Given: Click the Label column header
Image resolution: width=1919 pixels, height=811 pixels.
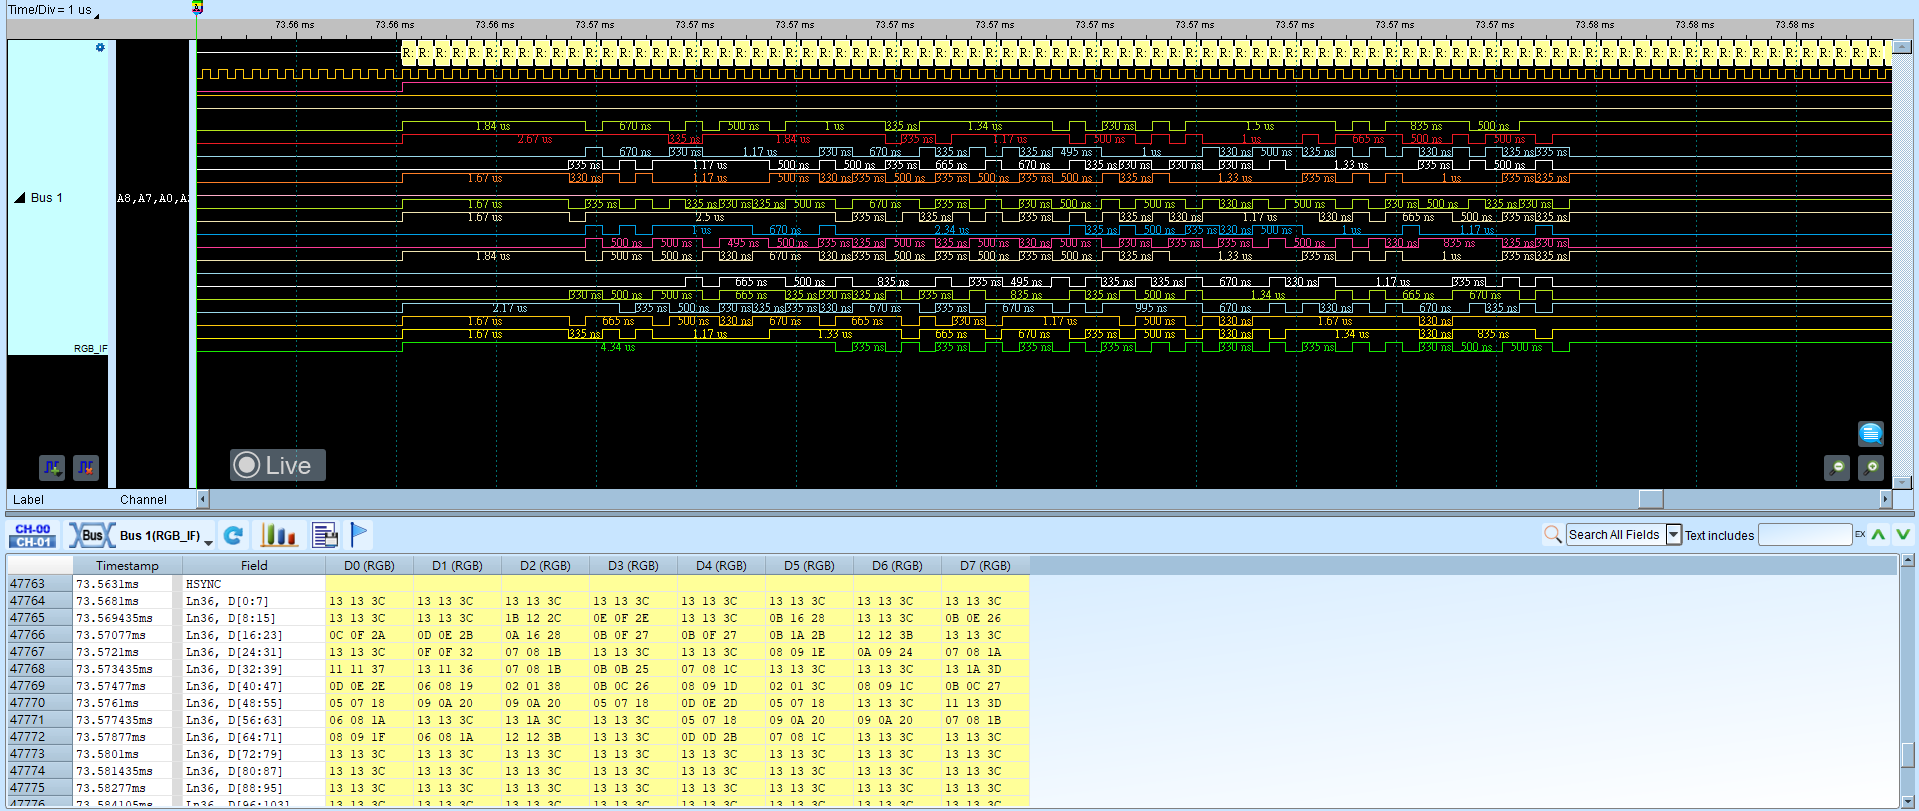Looking at the screenshot, I should coord(28,499).
